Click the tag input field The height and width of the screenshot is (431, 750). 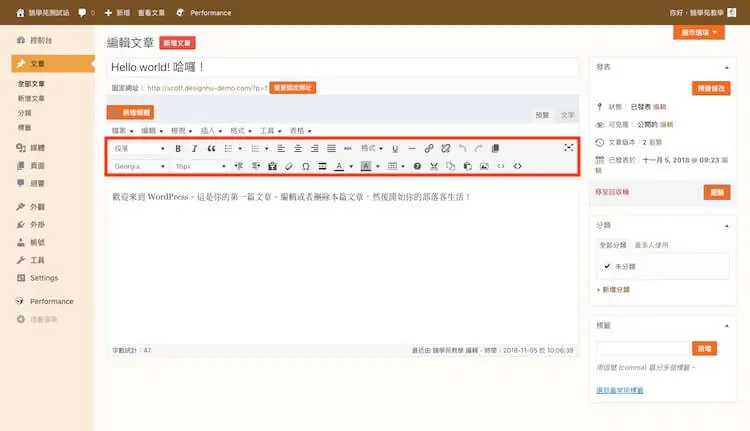click(x=642, y=348)
